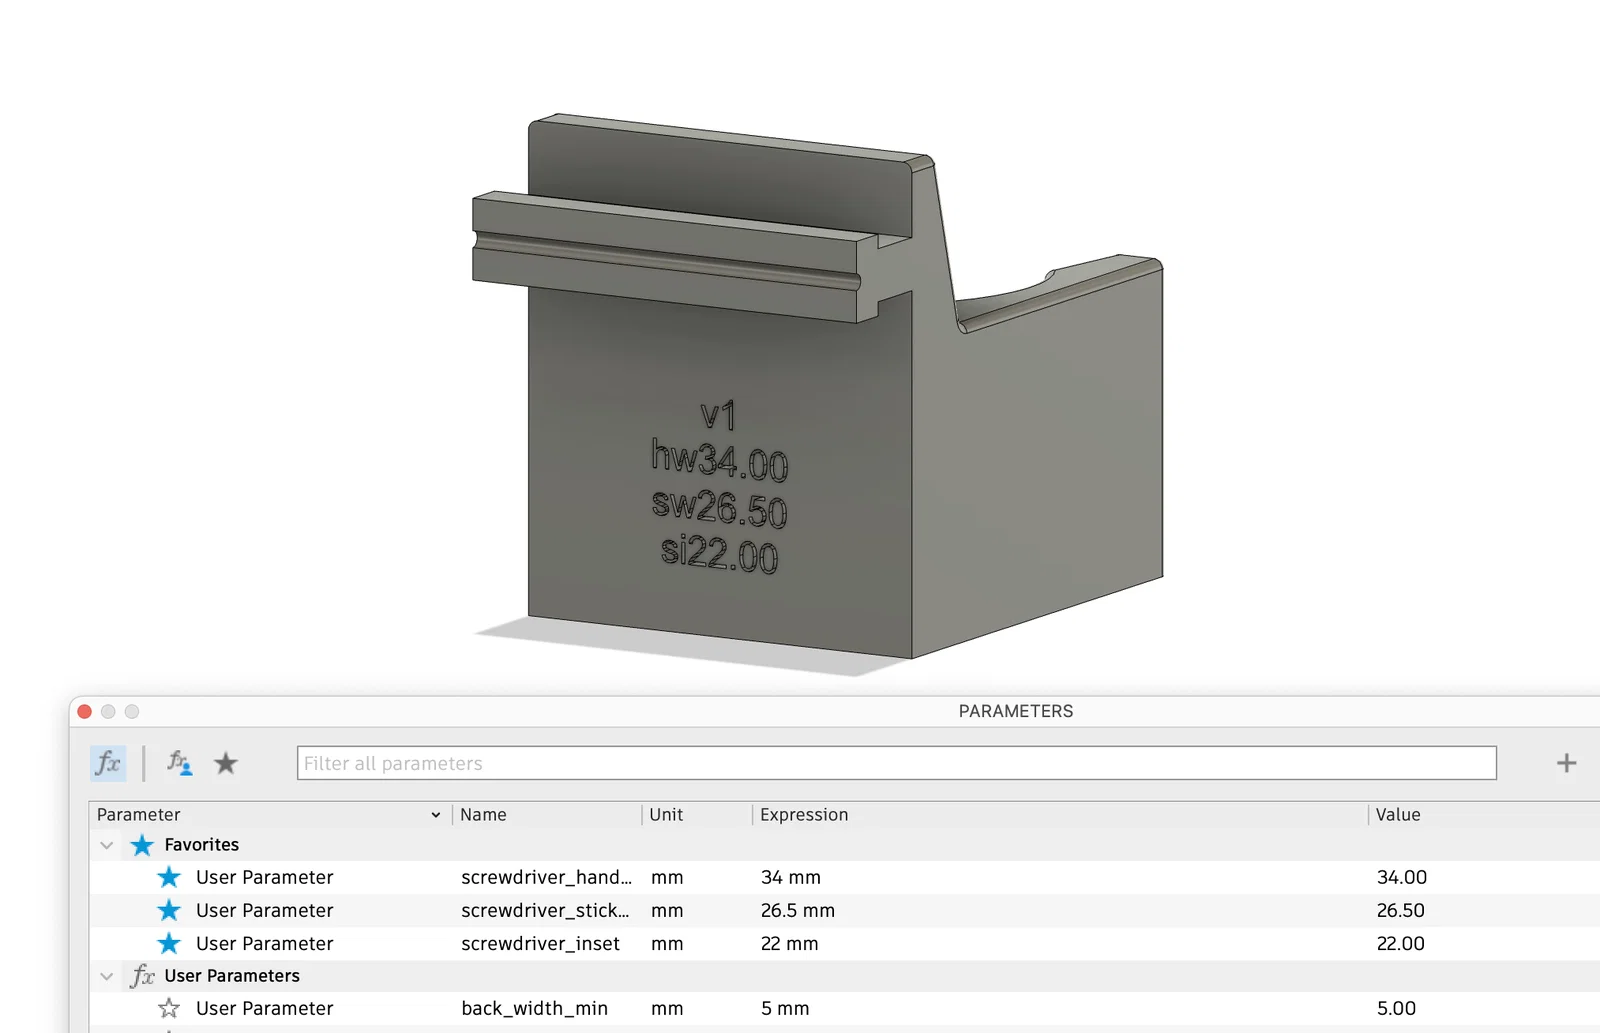Click the User Parameters group label
Viewport: 1600px width, 1033px height.
pyautogui.click(x=232, y=976)
